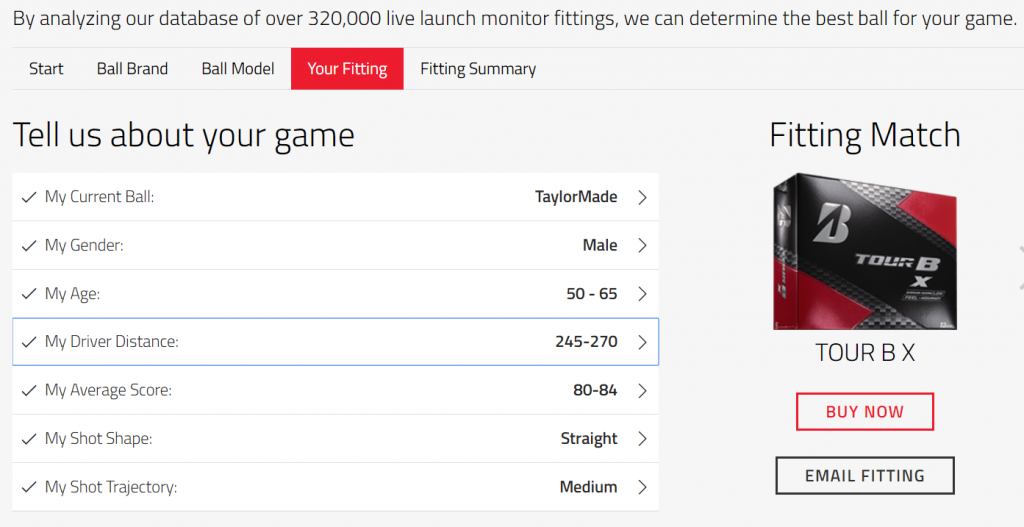The width and height of the screenshot is (1024, 527).
Task: Click checkmark beside My Gender
Action: (29, 246)
